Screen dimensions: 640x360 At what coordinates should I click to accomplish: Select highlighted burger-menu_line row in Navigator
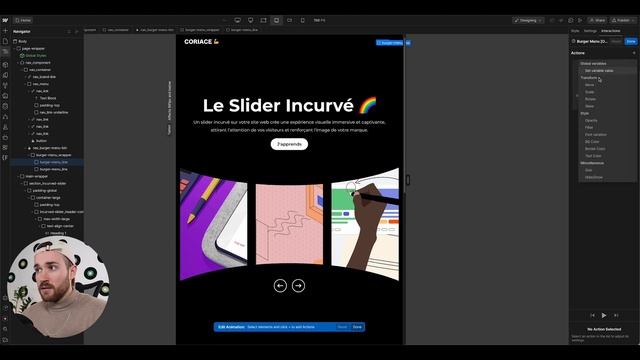point(47,162)
